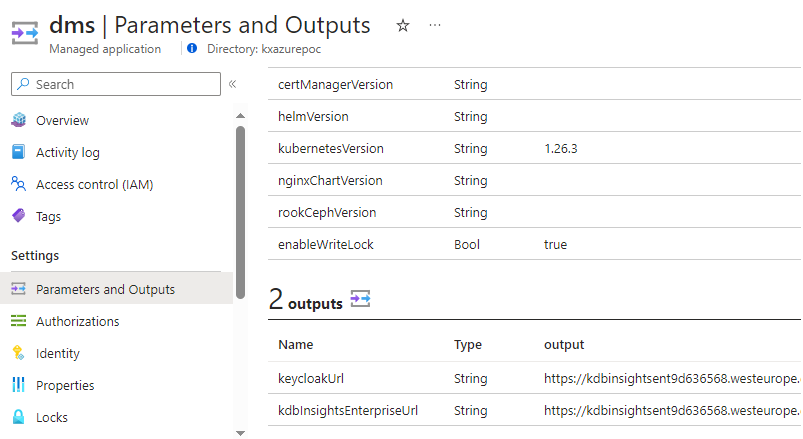Click the purple Tags icon

click(x=18, y=216)
